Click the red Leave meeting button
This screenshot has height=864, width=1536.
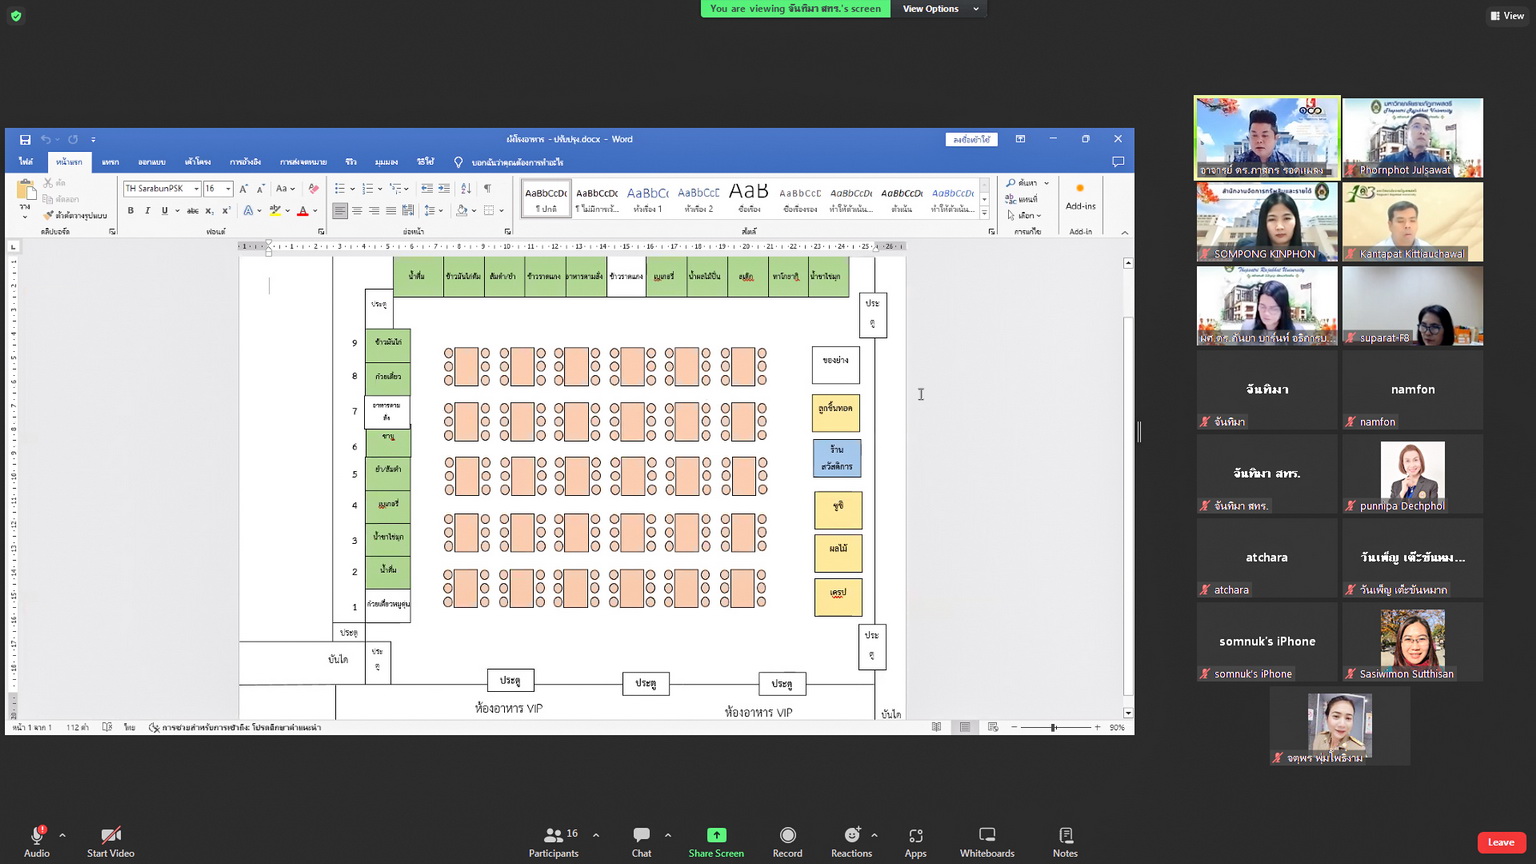tap(1501, 842)
